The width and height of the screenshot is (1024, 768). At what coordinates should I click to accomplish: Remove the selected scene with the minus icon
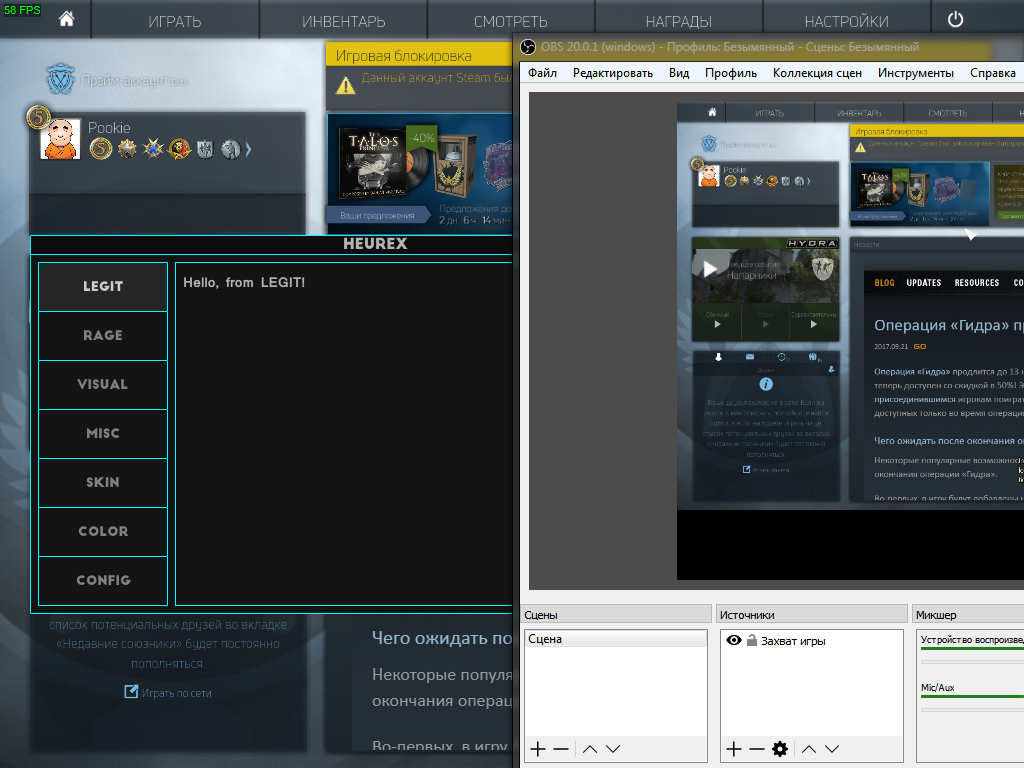click(x=561, y=749)
